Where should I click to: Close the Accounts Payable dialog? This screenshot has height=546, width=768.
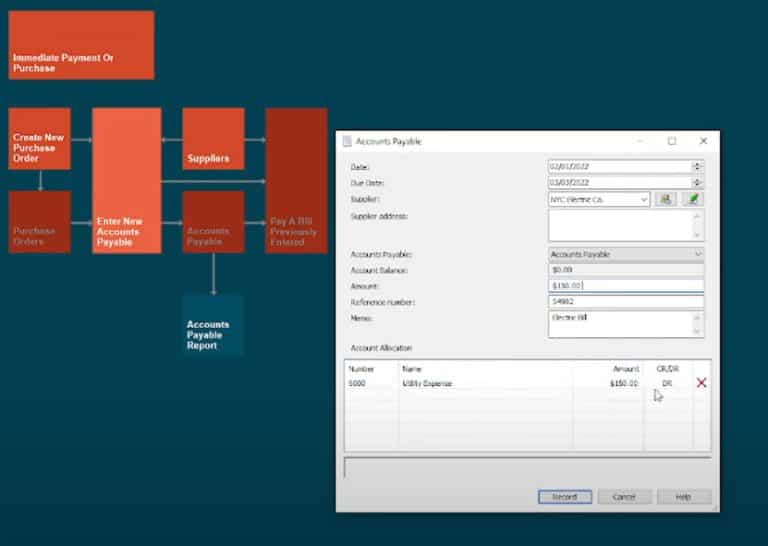(x=703, y=142)
